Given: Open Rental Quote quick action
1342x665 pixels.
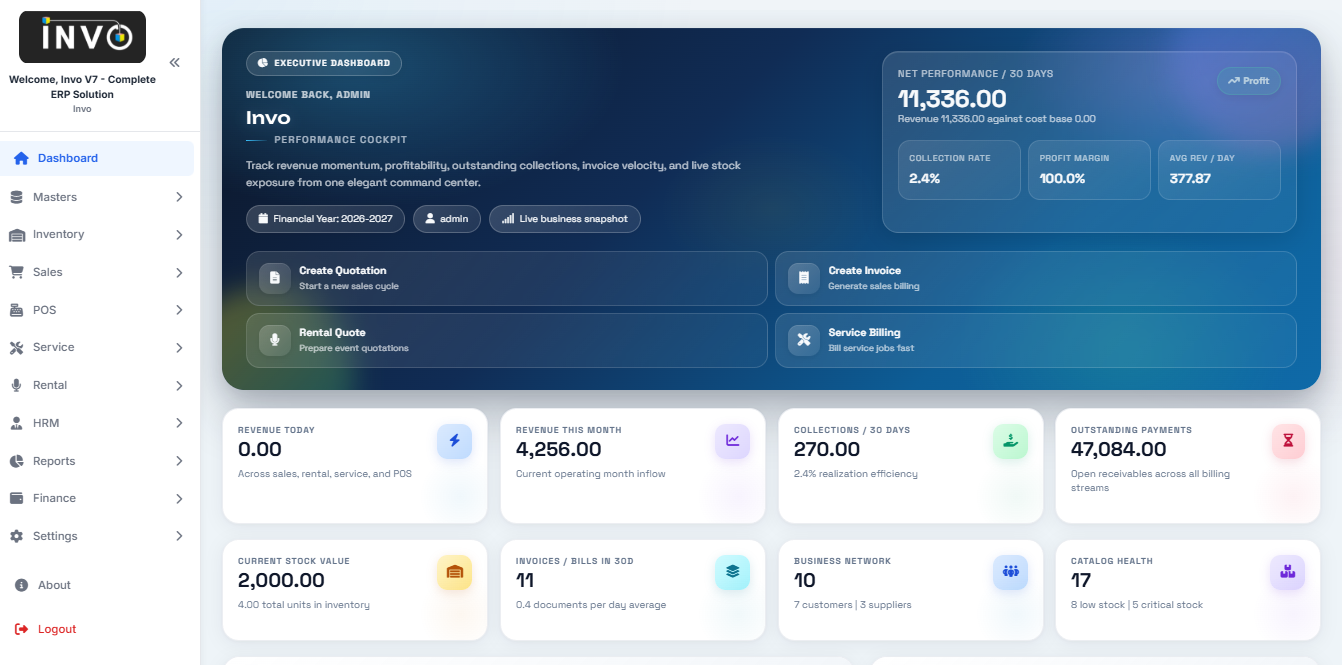Looking at the screenshot, I should 507,340.
